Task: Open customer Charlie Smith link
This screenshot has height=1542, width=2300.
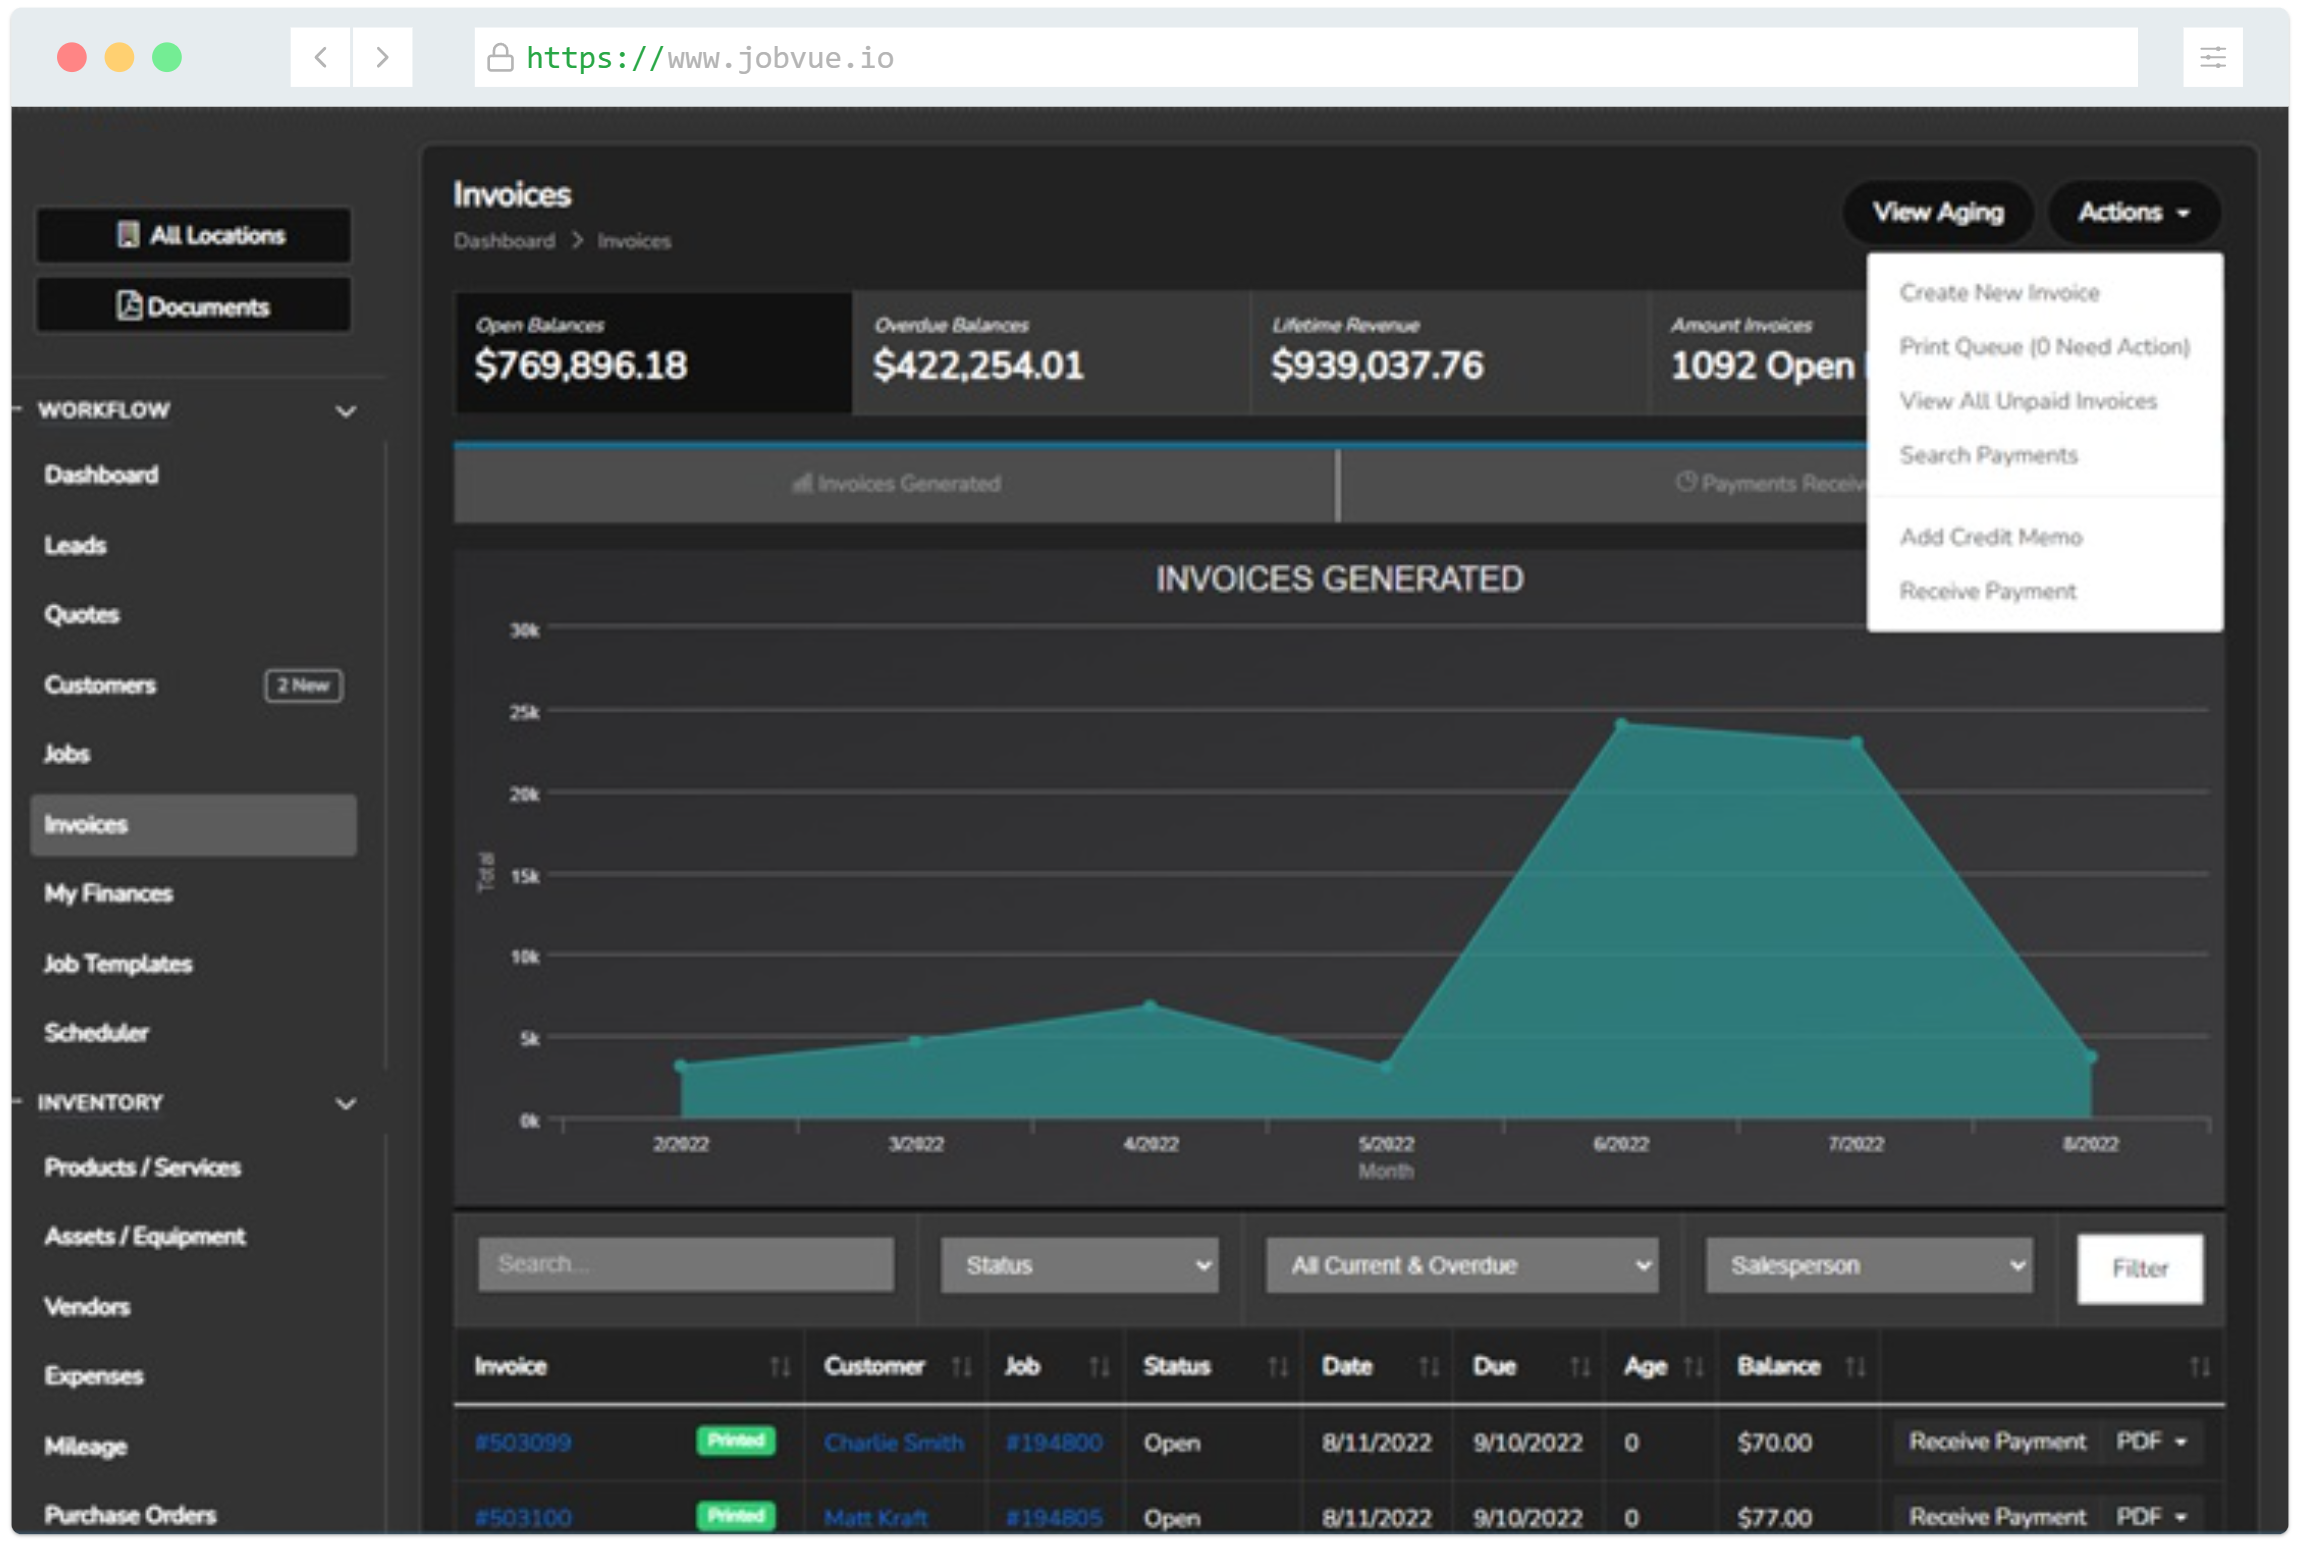Action: (894, 1443)
